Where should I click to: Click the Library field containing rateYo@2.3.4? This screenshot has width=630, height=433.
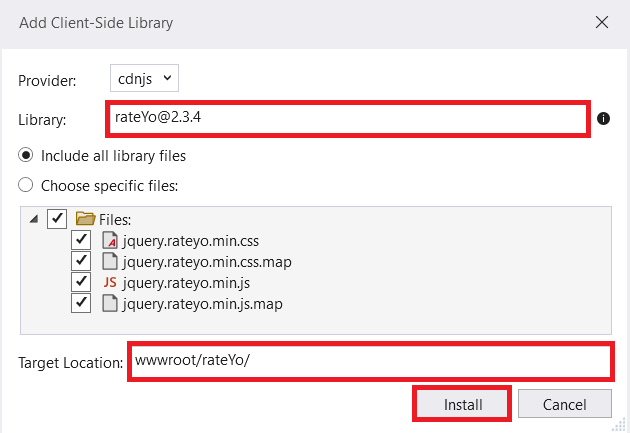point(348,119)
